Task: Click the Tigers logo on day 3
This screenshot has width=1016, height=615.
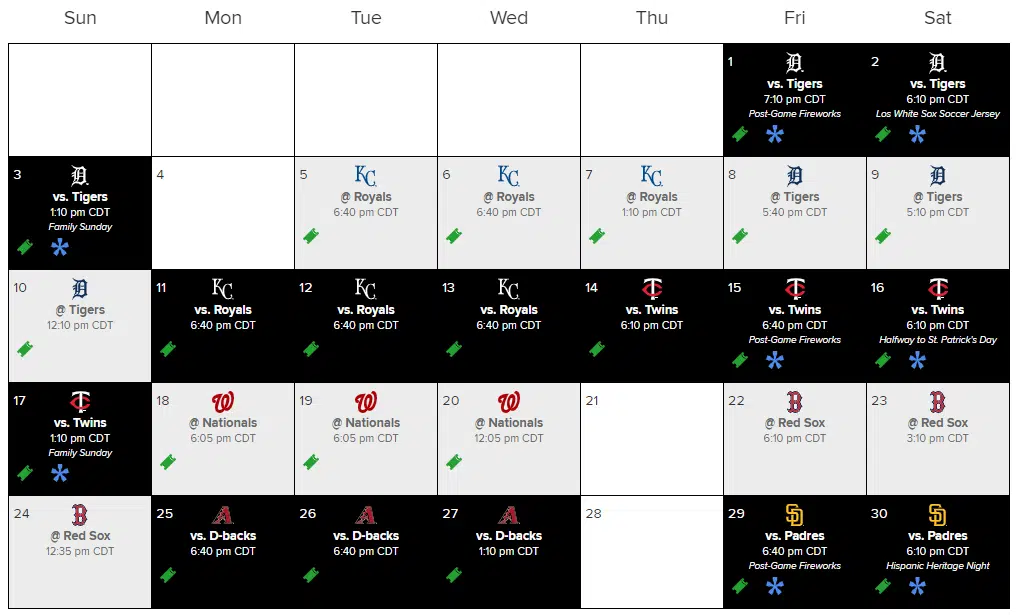Action: [80, 176]
